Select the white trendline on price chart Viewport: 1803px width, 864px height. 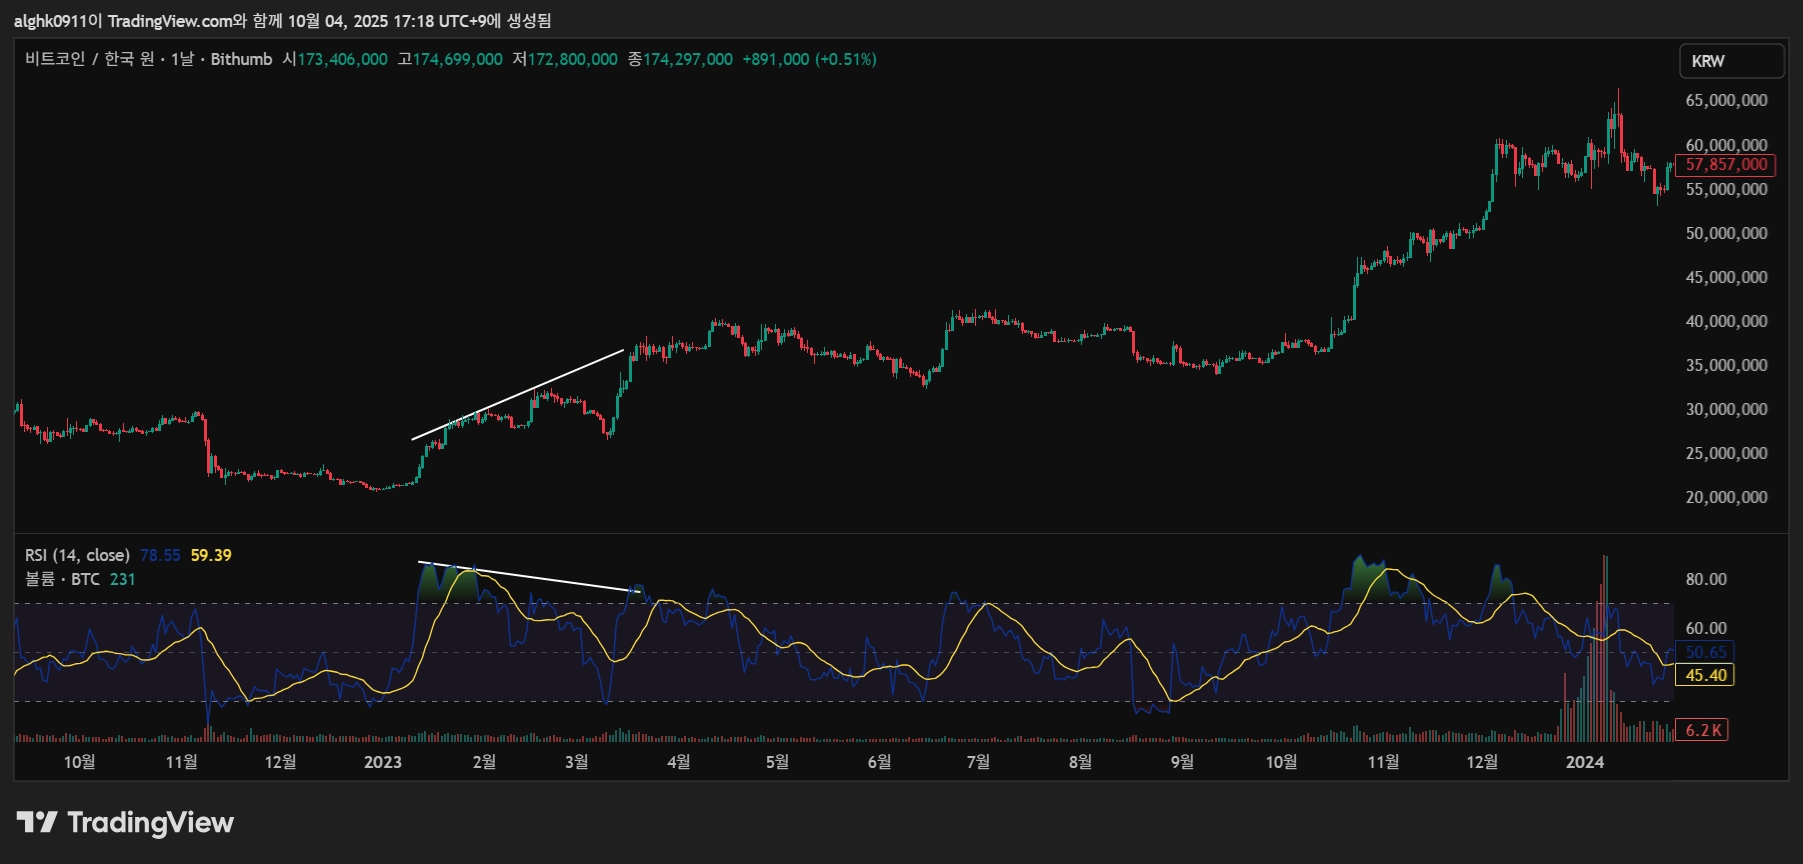[518, 395]
